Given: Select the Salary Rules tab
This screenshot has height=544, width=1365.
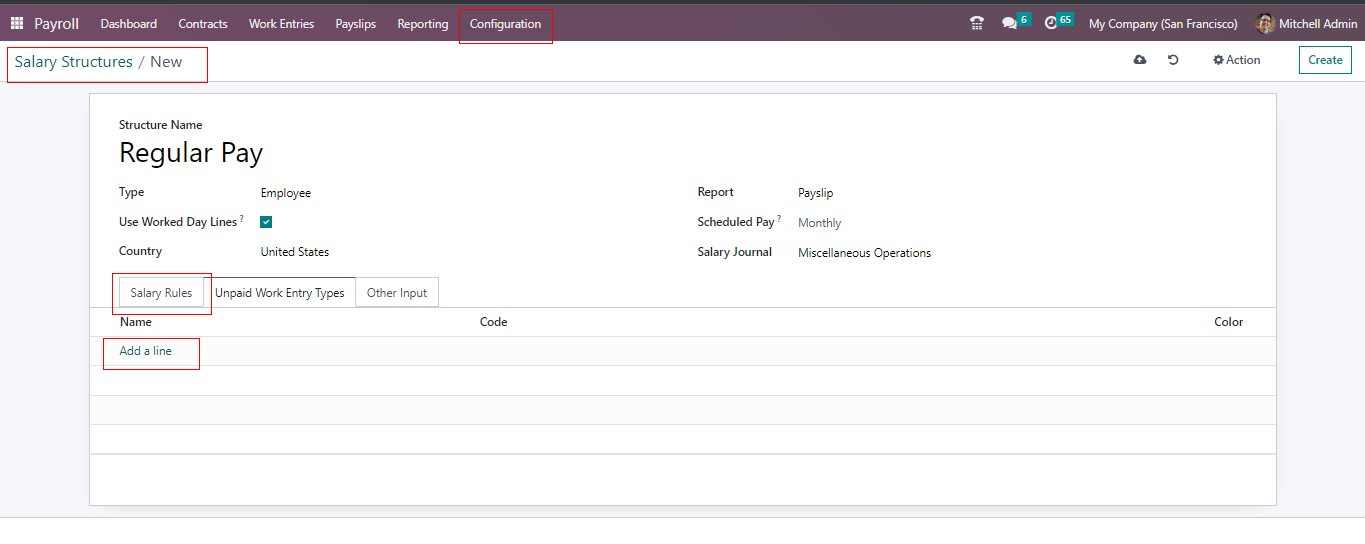Looking at the screenshot, I should (161, 293).
